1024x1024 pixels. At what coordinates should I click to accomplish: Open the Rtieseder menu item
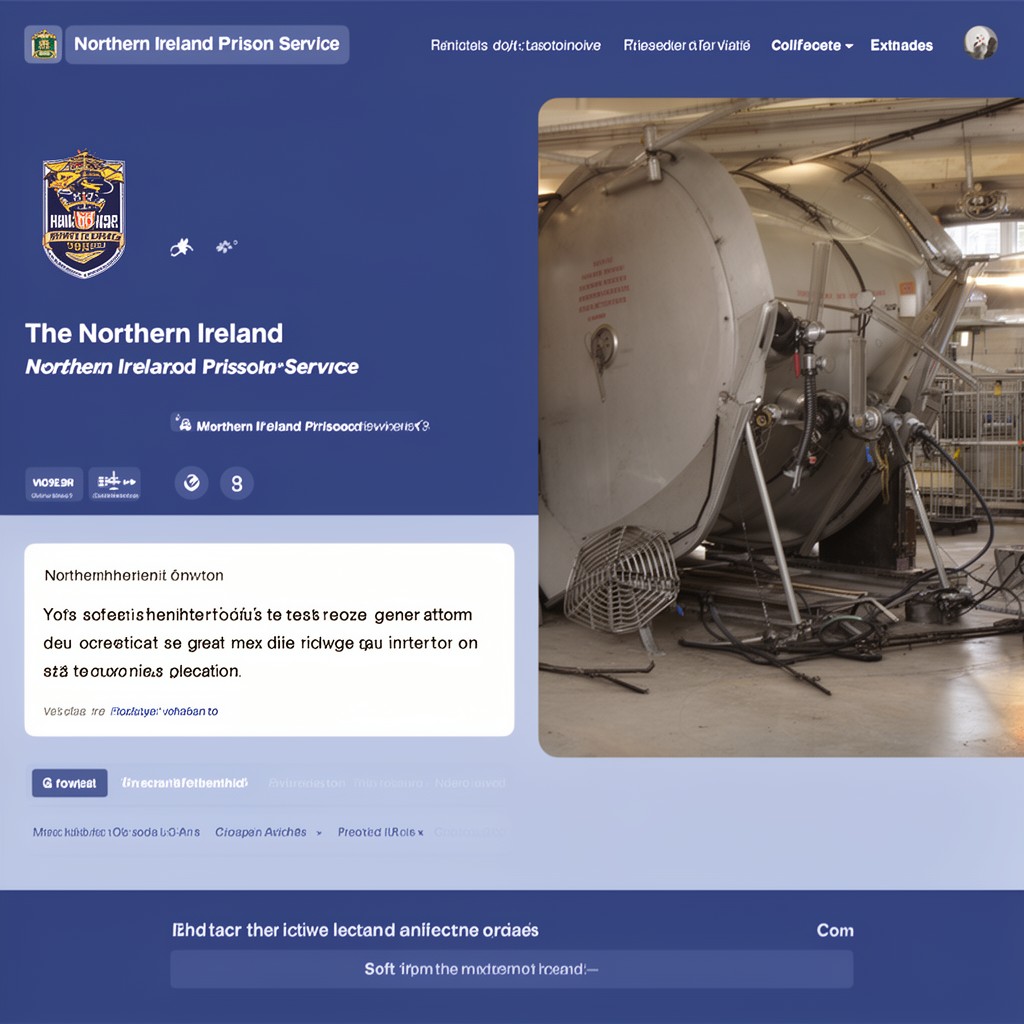(x=686, y=46)
